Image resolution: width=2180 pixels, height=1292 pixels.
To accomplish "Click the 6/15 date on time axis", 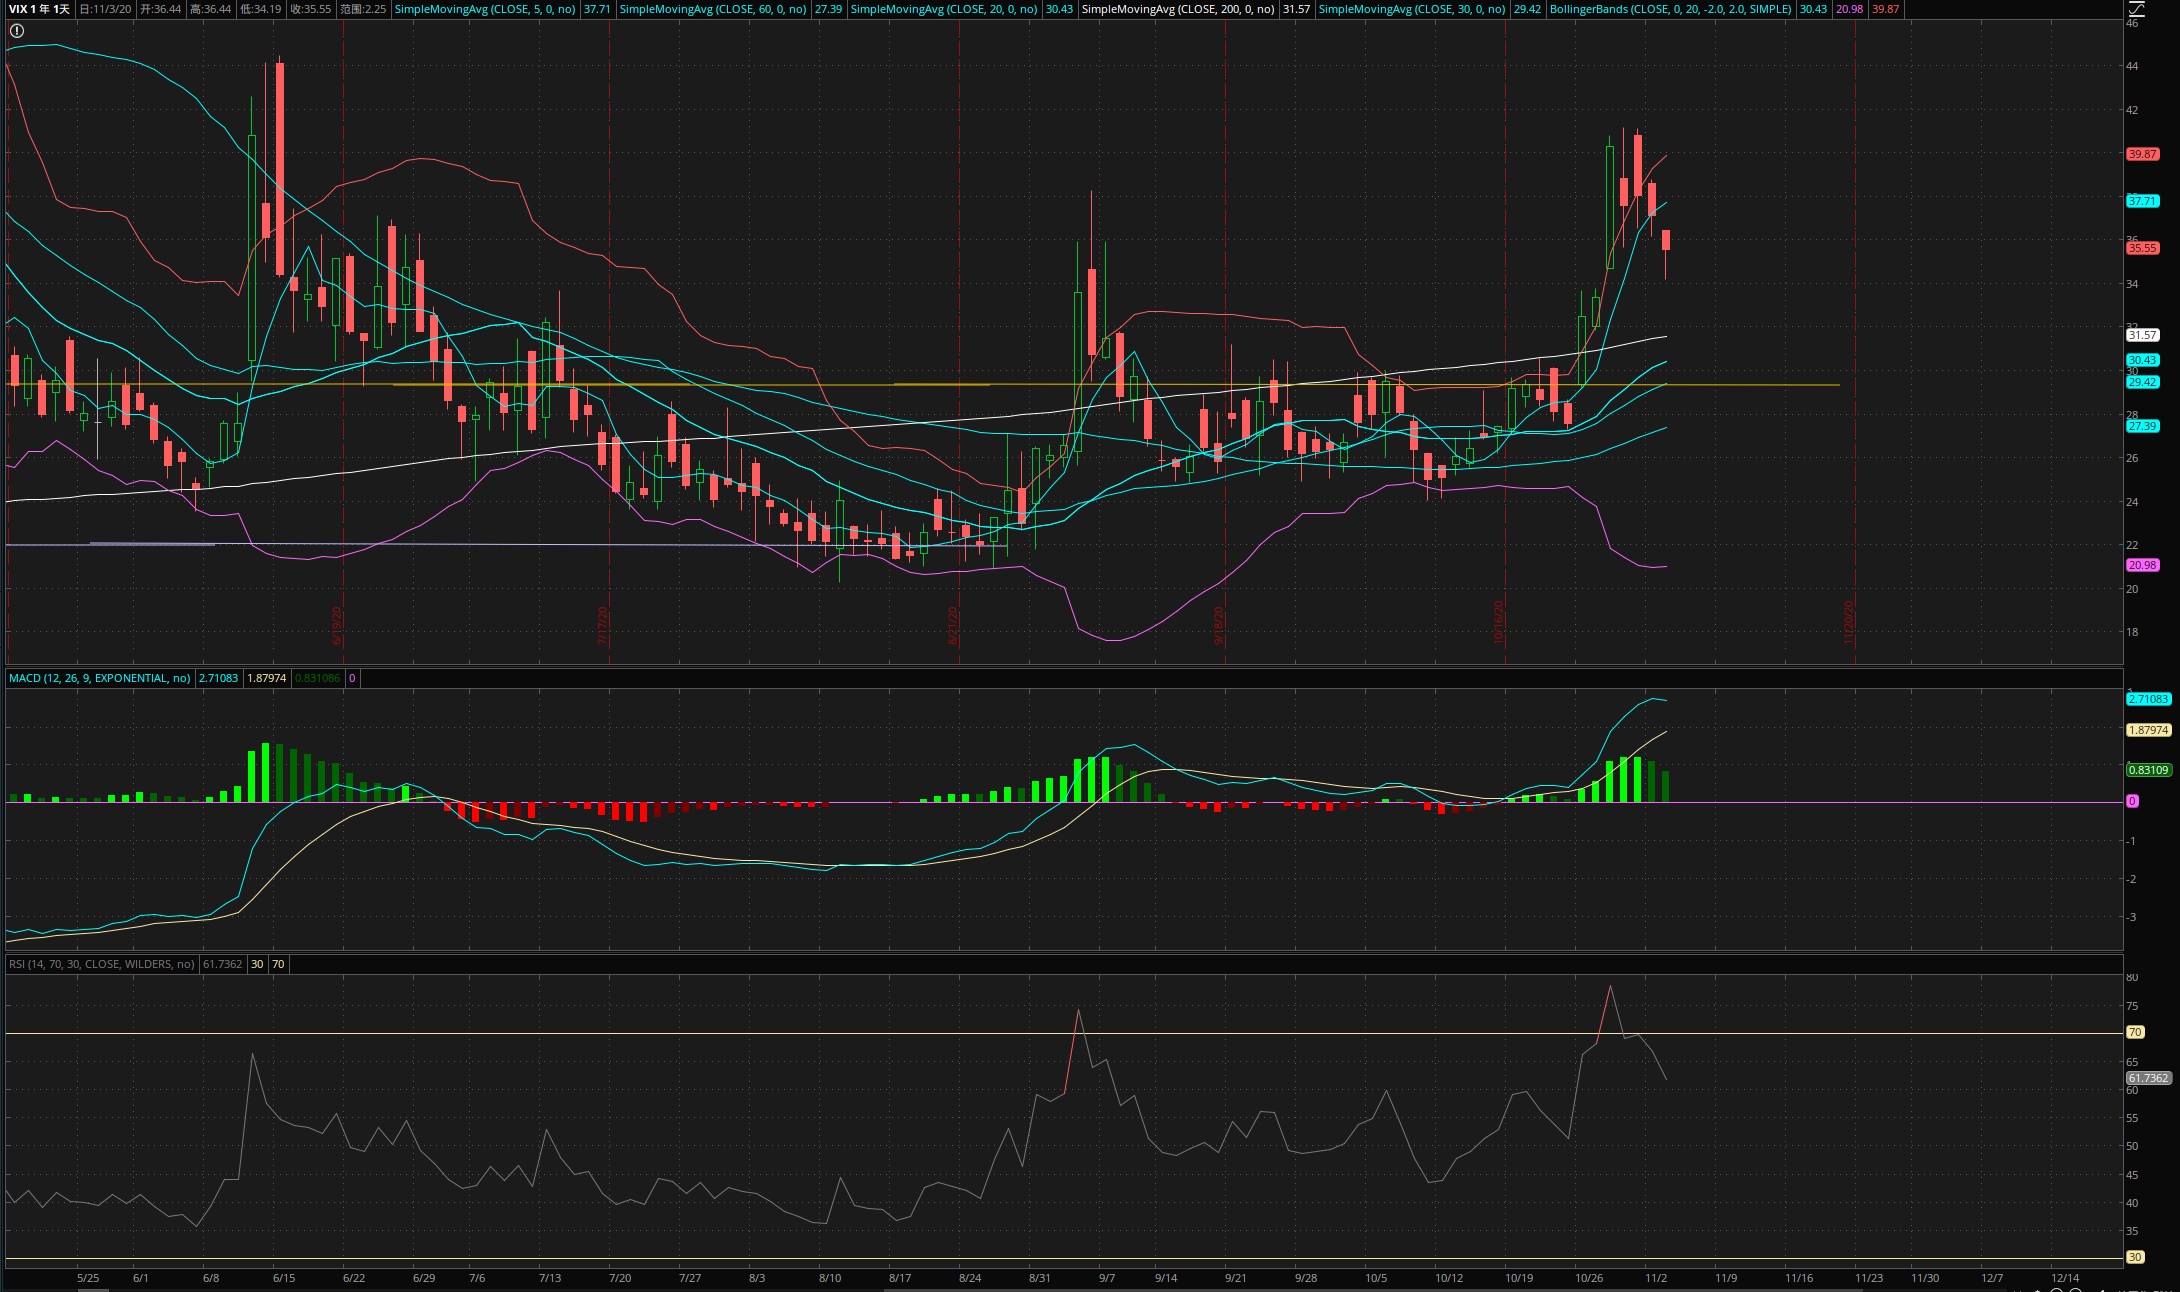I will pos(284,1278).
